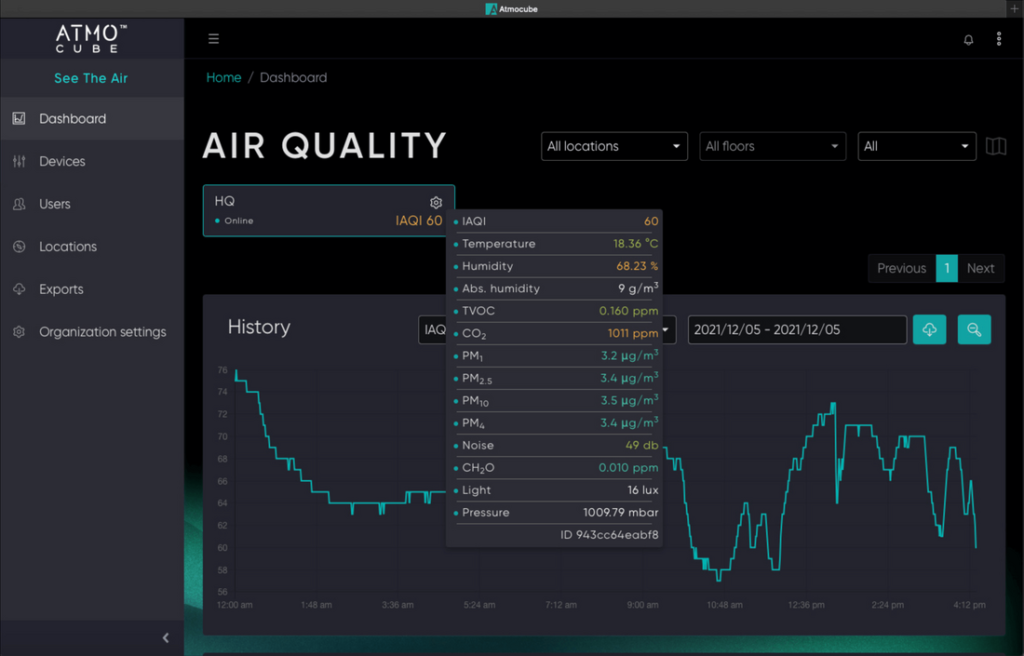Screen dimensions: 1024x656
Task: Click the date range field 2021/12/05
Action: pyautogui.click(x=797, y=330)
